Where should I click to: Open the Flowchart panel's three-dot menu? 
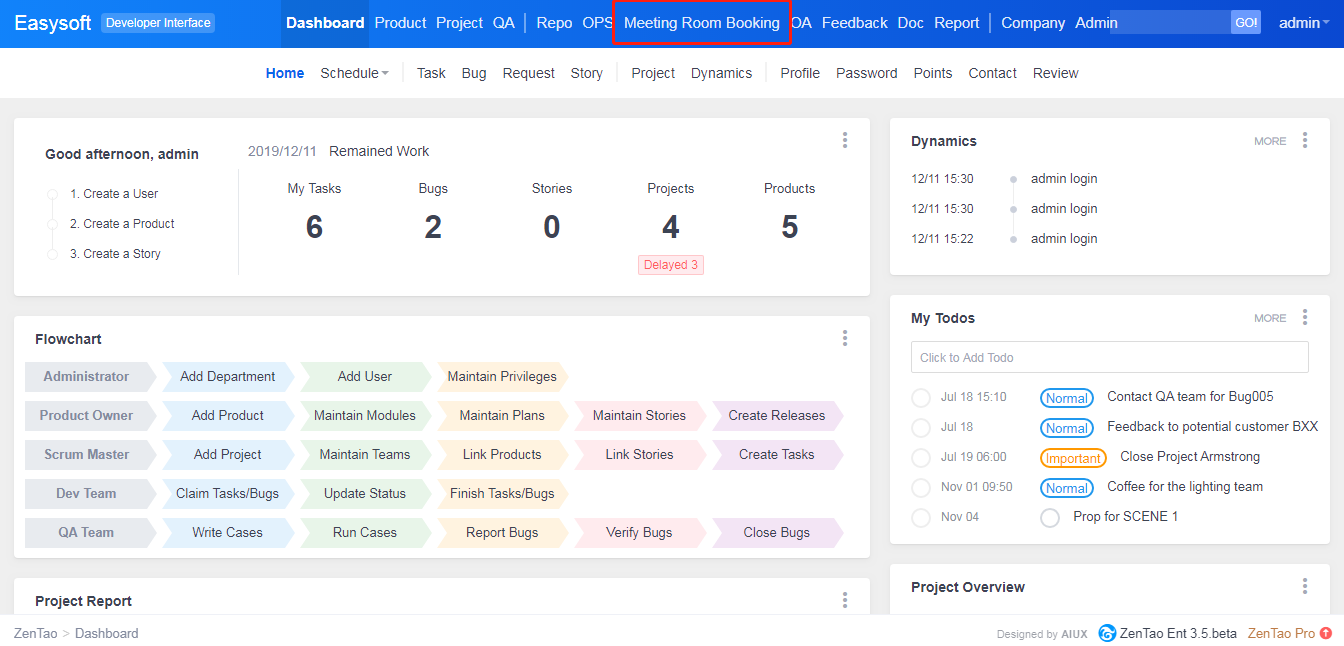pyautogui.click(x=845, y=339)
